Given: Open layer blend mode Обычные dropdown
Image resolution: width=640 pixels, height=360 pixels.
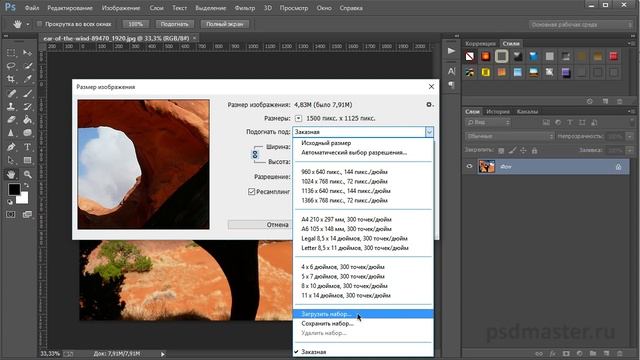Looking at the screenshot, I should coord(509,136).
